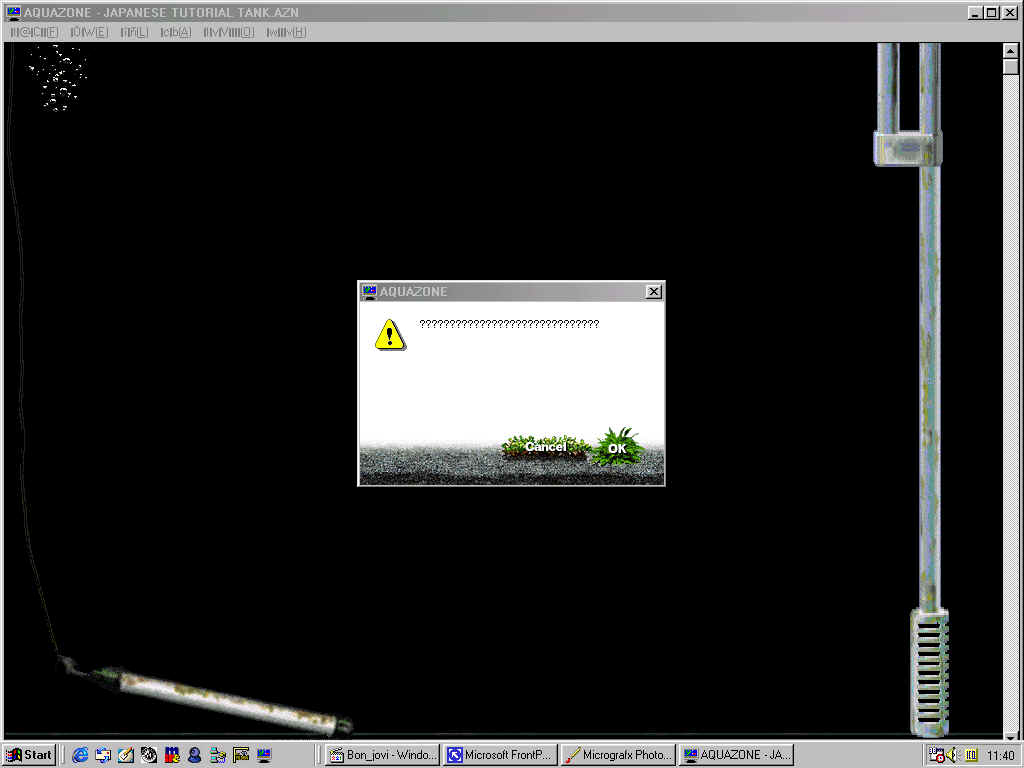Open the garbled menu ending in (A)
The height and width of the screenshot is (768, 1024).
176,32
